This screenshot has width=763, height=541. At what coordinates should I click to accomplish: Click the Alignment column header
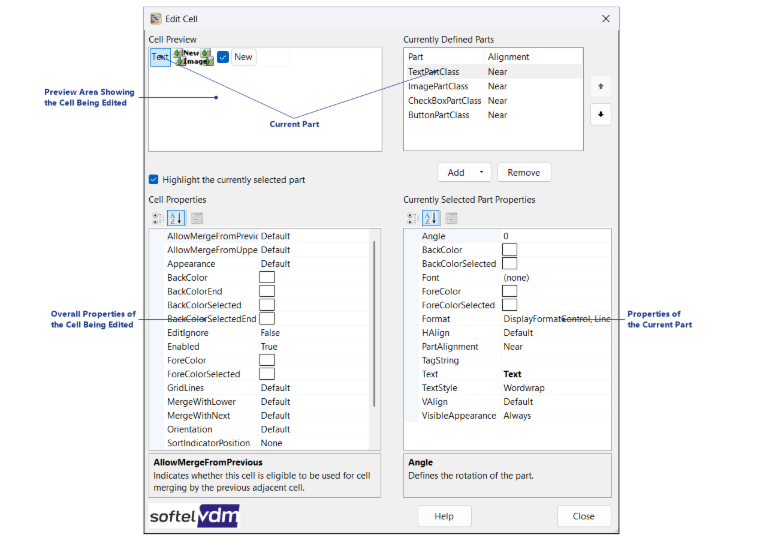(534, 57)
